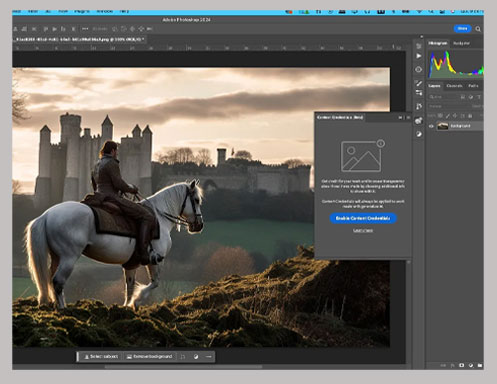This screenshot has width=497, height=384.
Task: Click the Content Credentials icon in the panel dock
Action: (419, 120)
